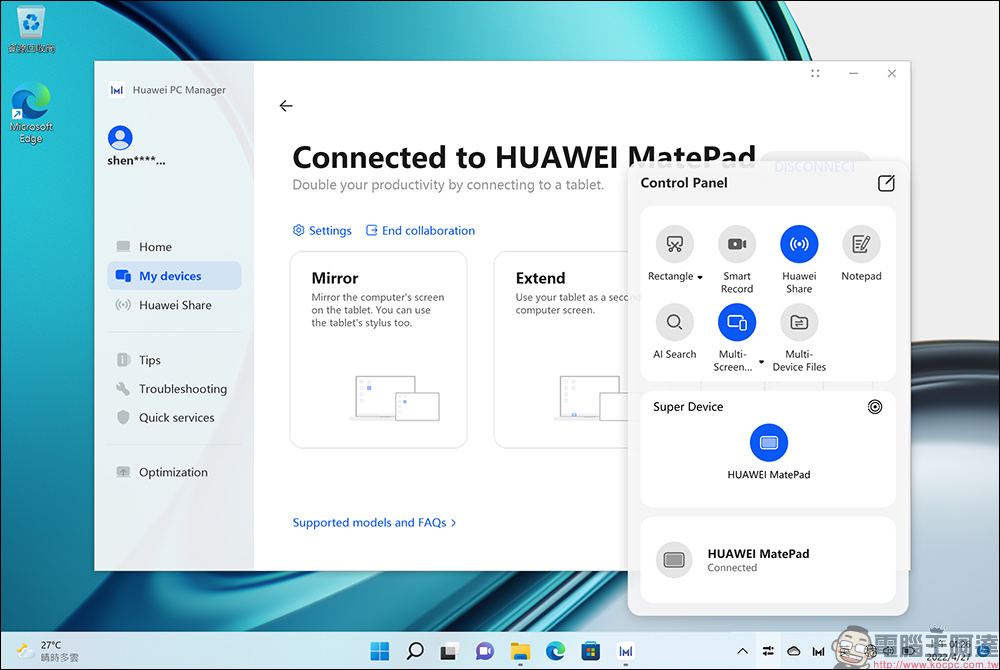
Task: Open the four-dot window menu
Action: (x=815, y=73)
